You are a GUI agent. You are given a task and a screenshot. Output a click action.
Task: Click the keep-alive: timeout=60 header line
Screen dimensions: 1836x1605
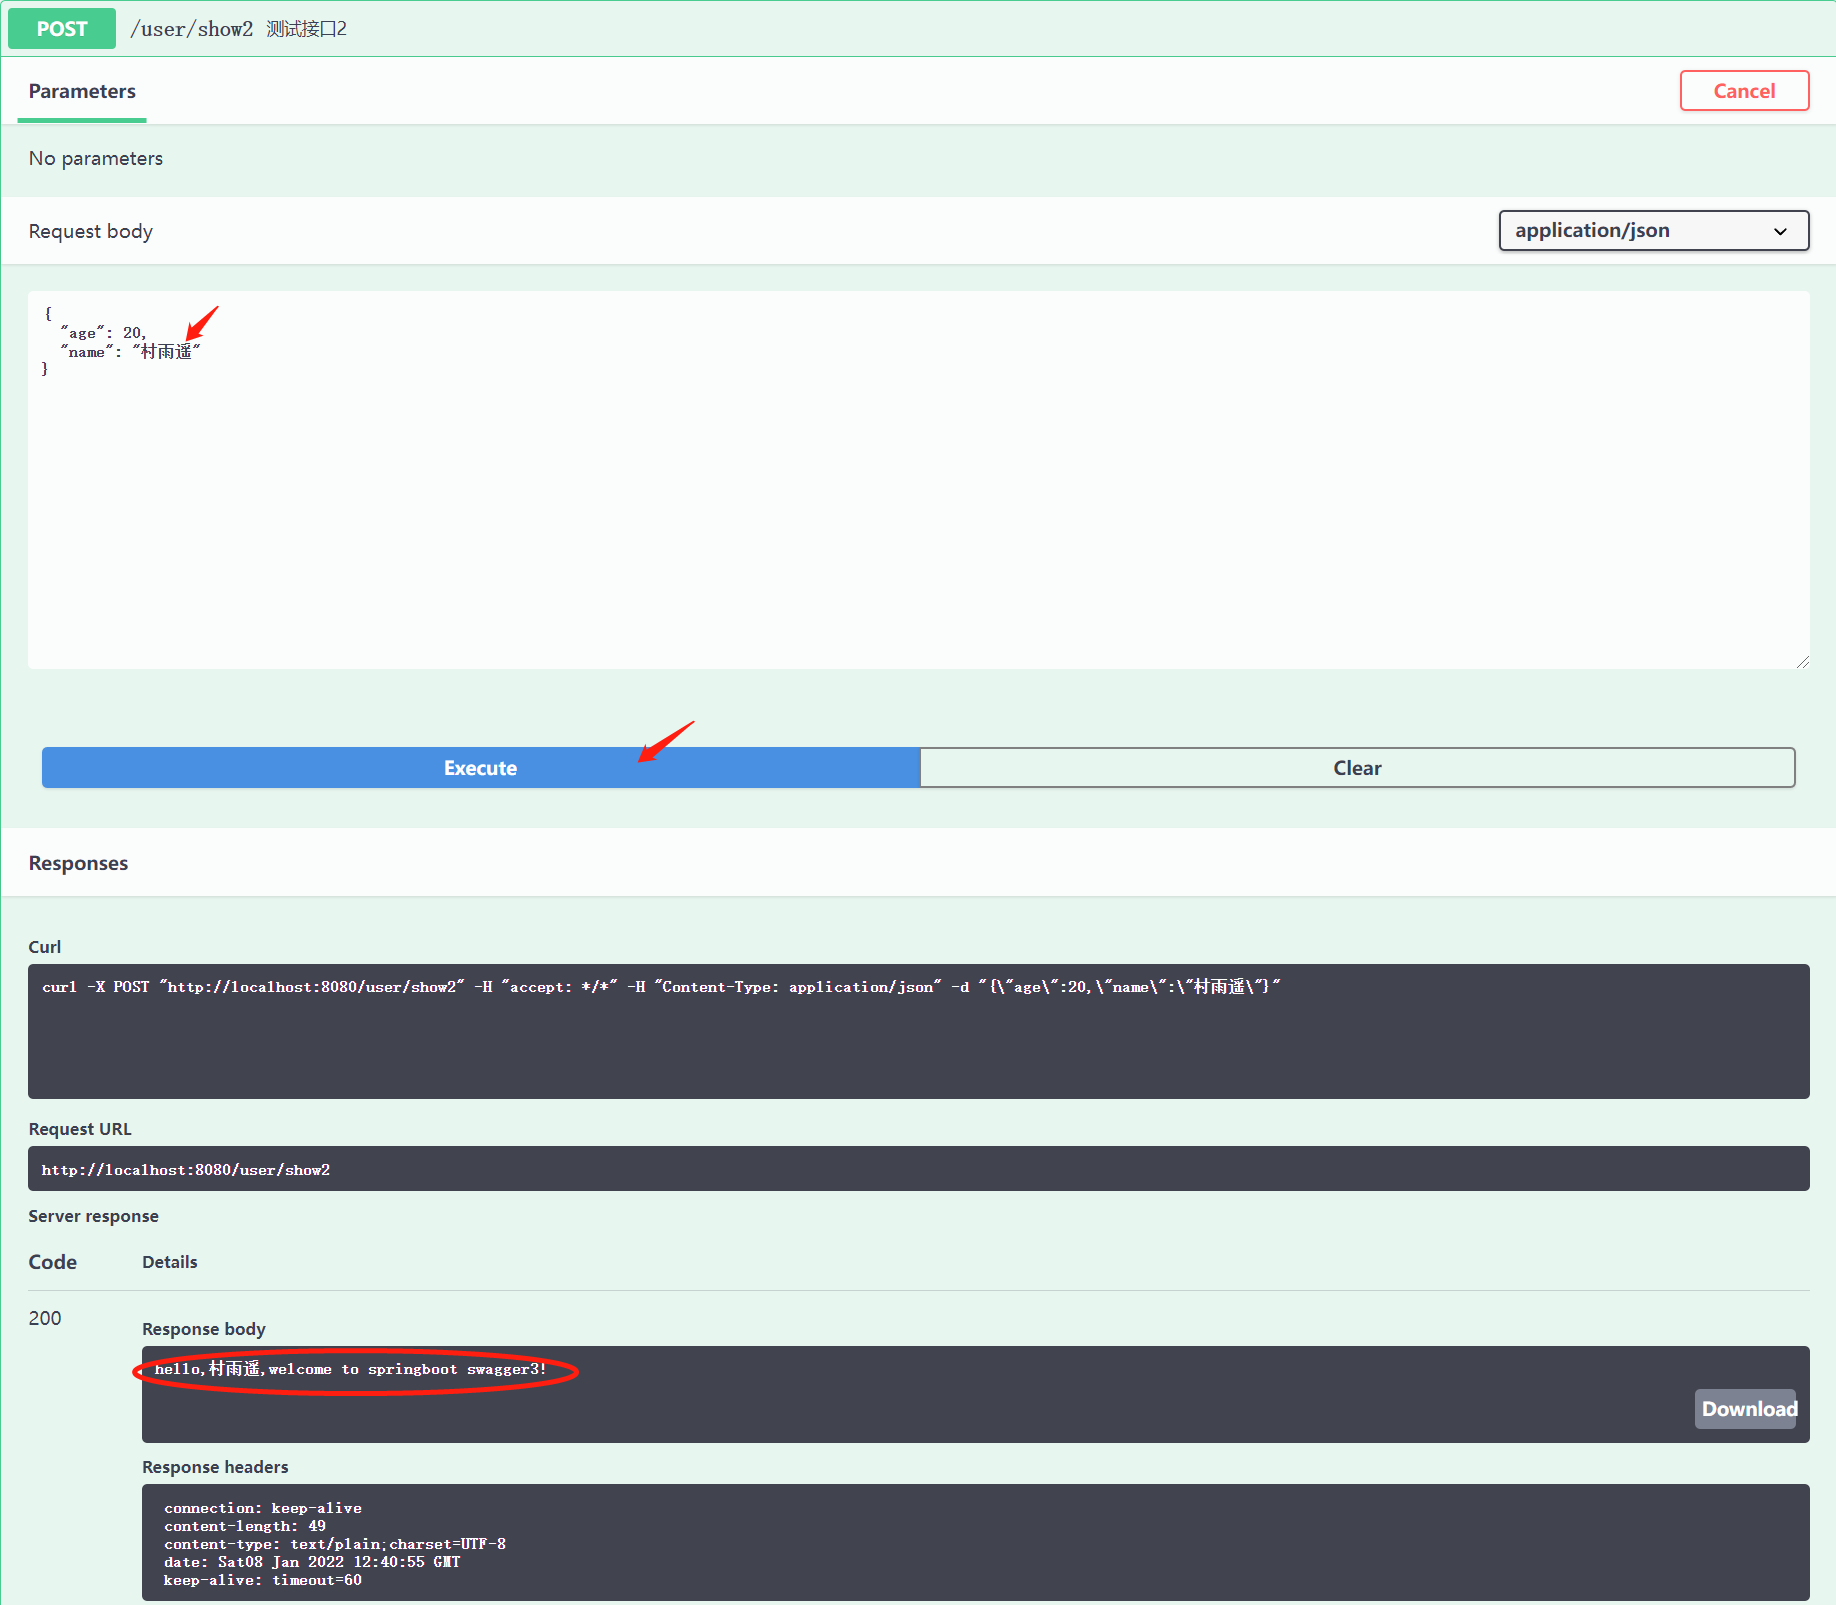coord(263,1580)
